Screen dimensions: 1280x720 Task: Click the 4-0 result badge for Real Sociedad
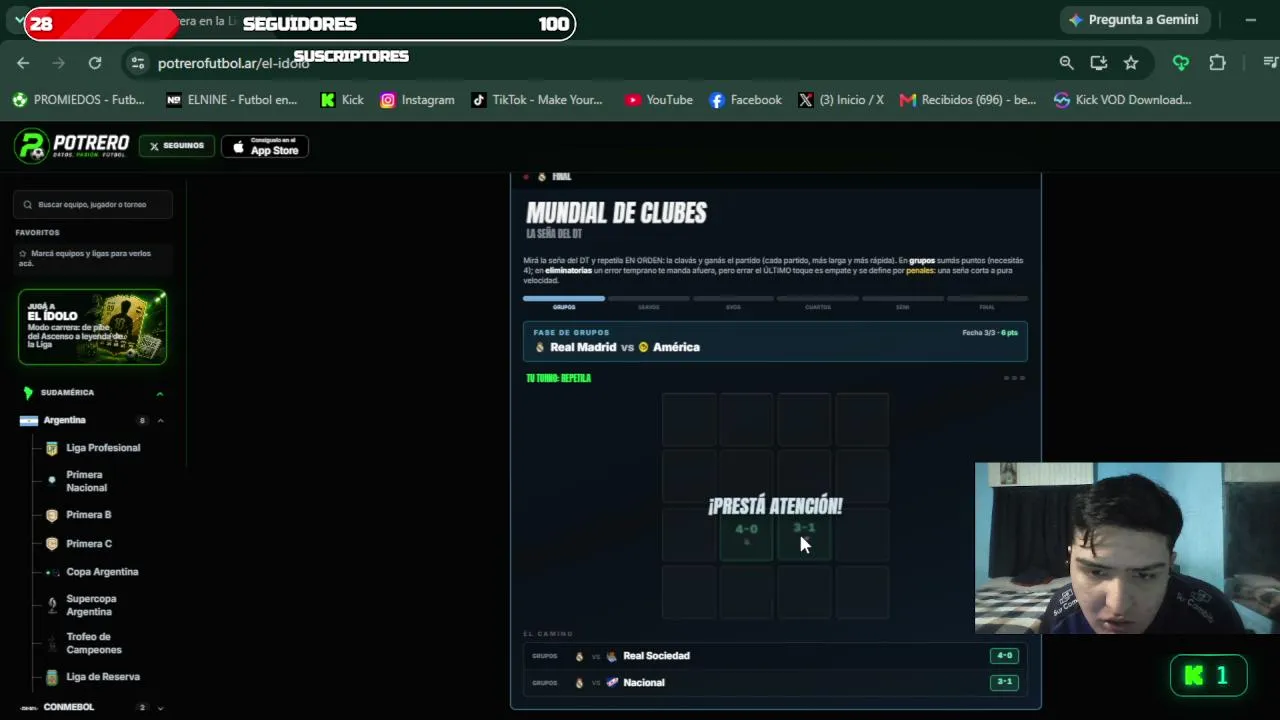(x=1004, y=656)
